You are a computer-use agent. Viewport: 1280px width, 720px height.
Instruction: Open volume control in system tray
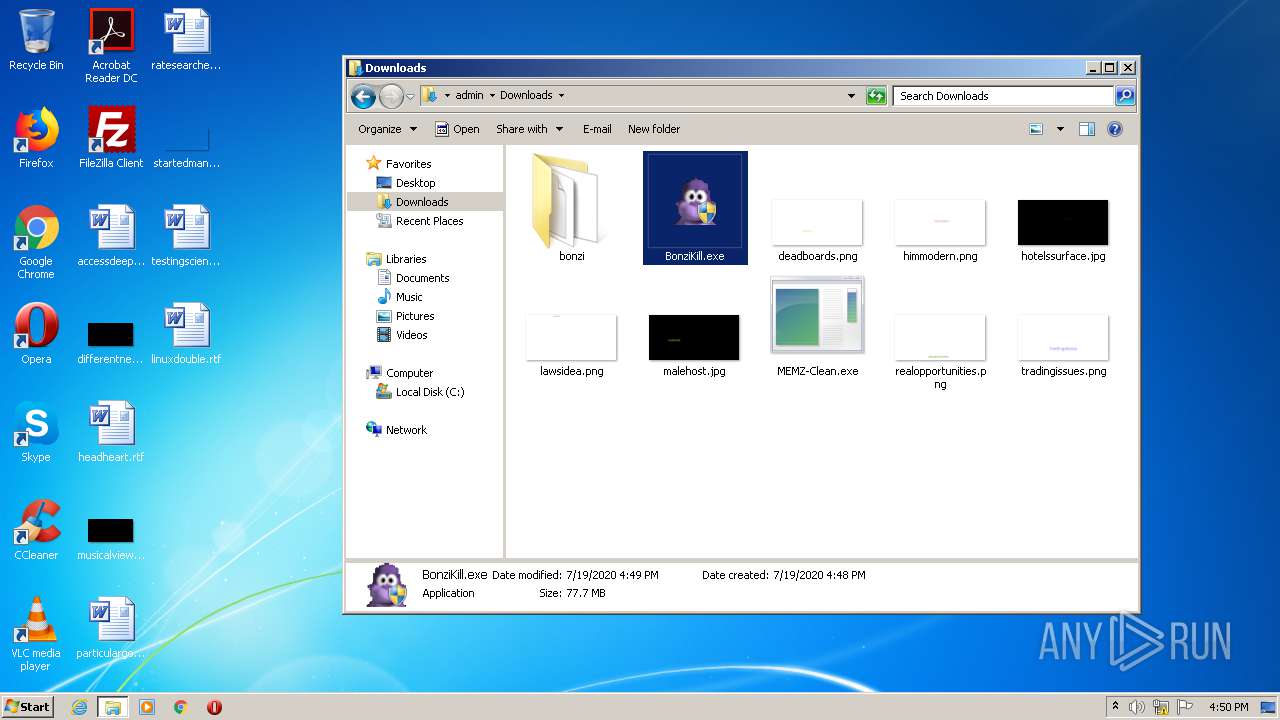1137,707
